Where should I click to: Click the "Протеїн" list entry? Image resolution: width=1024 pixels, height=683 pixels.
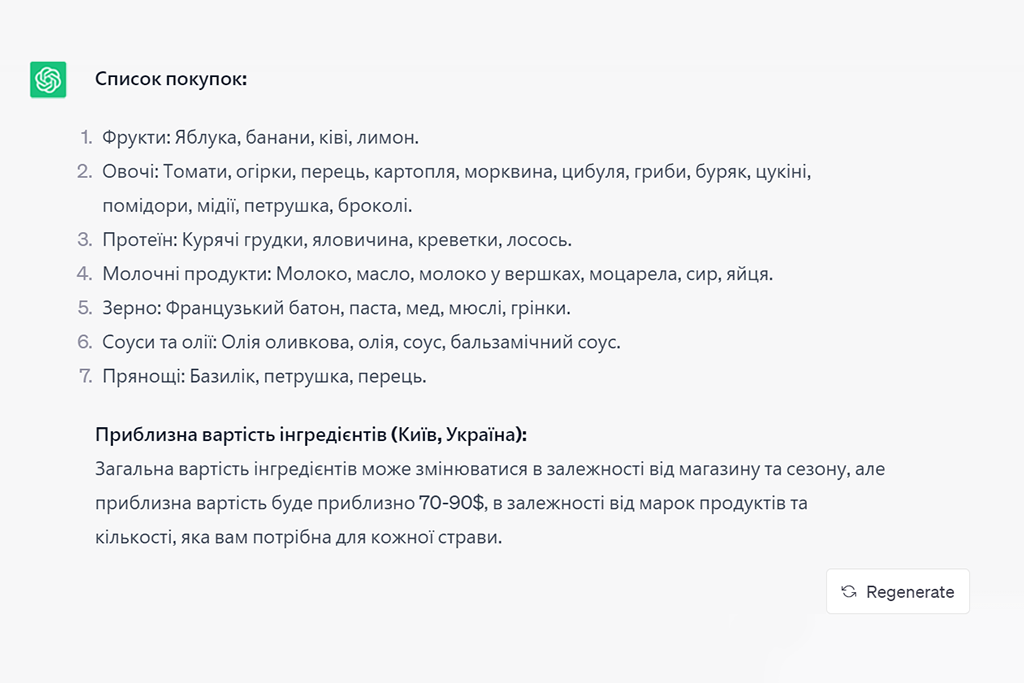[x=337, y=240]
